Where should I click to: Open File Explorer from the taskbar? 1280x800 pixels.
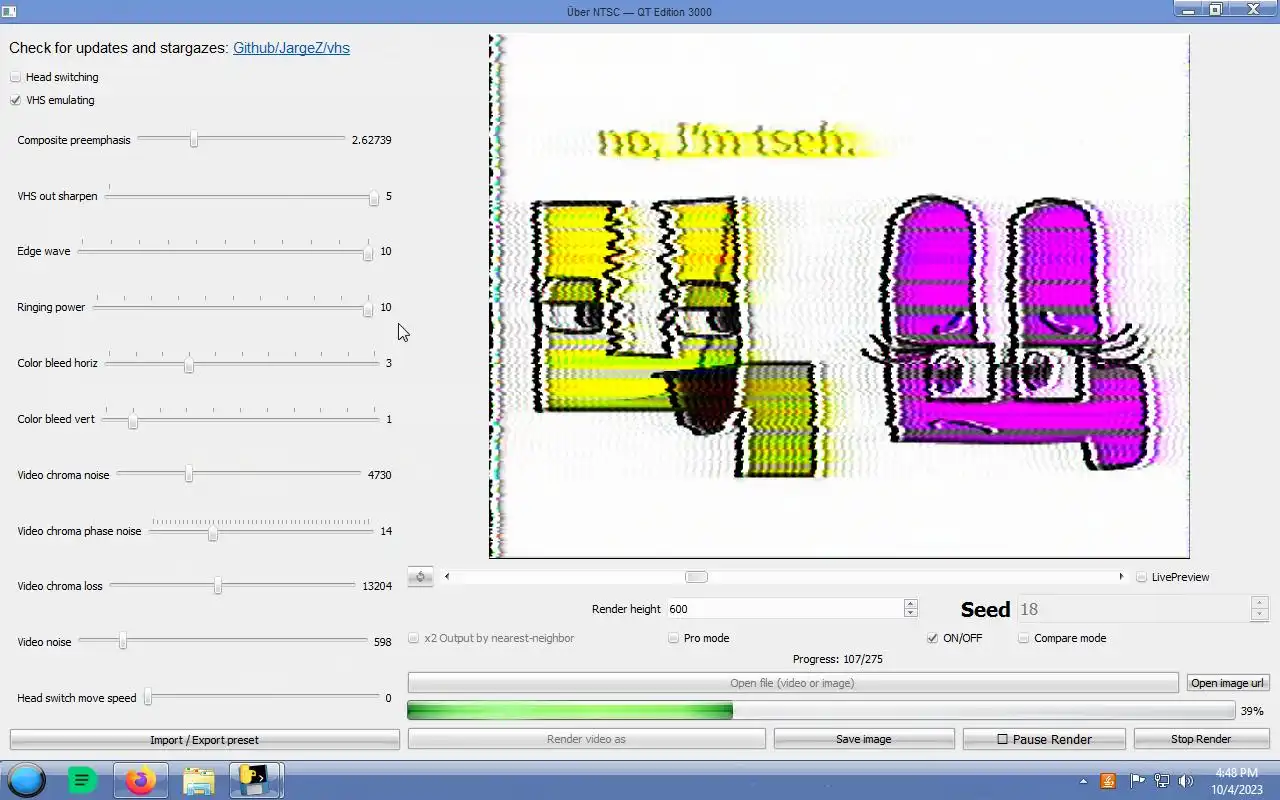click(x=198, y=780)
